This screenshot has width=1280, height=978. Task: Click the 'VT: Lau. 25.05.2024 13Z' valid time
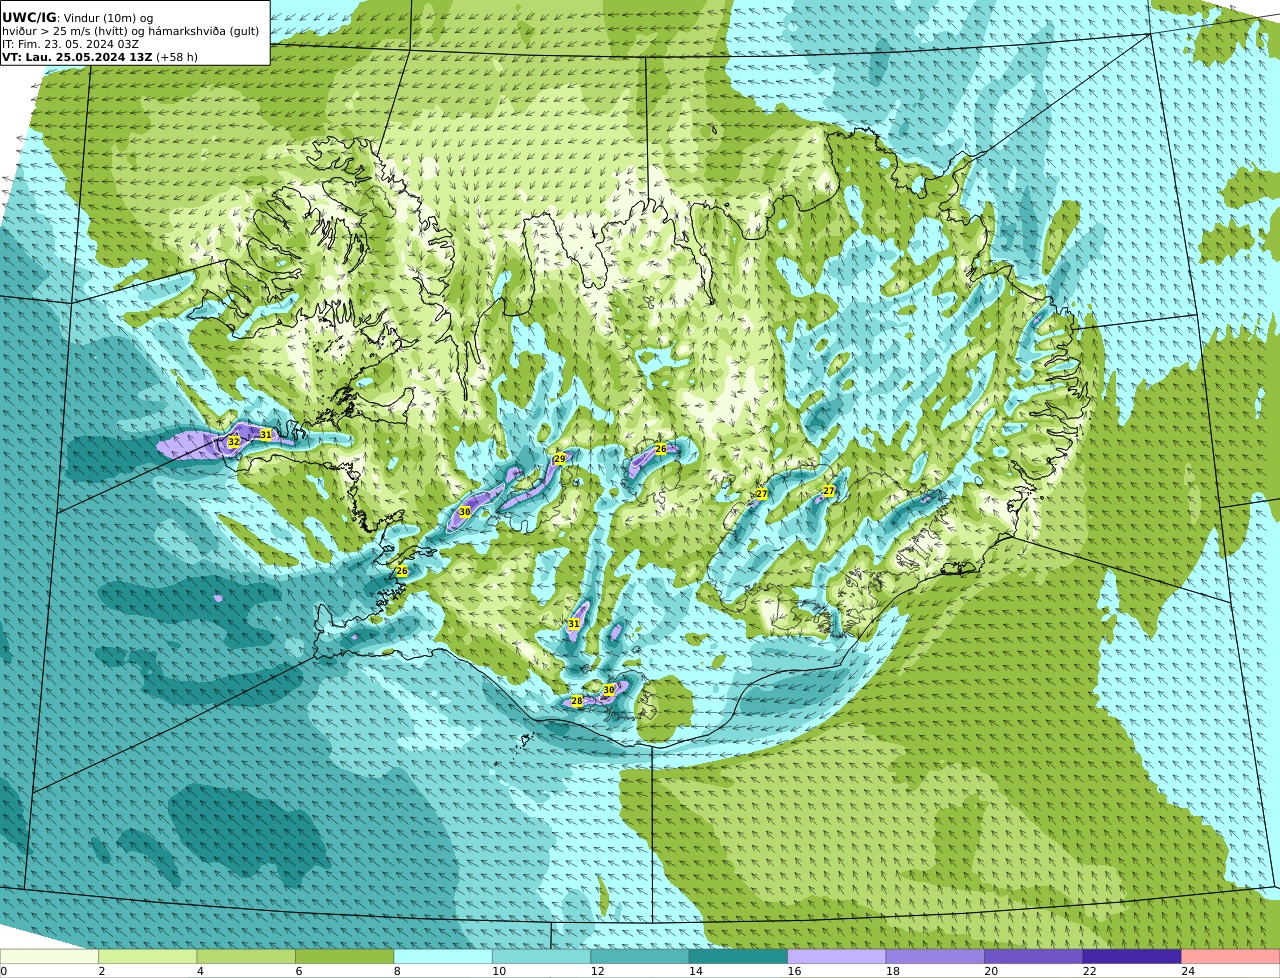pos(77,57)
